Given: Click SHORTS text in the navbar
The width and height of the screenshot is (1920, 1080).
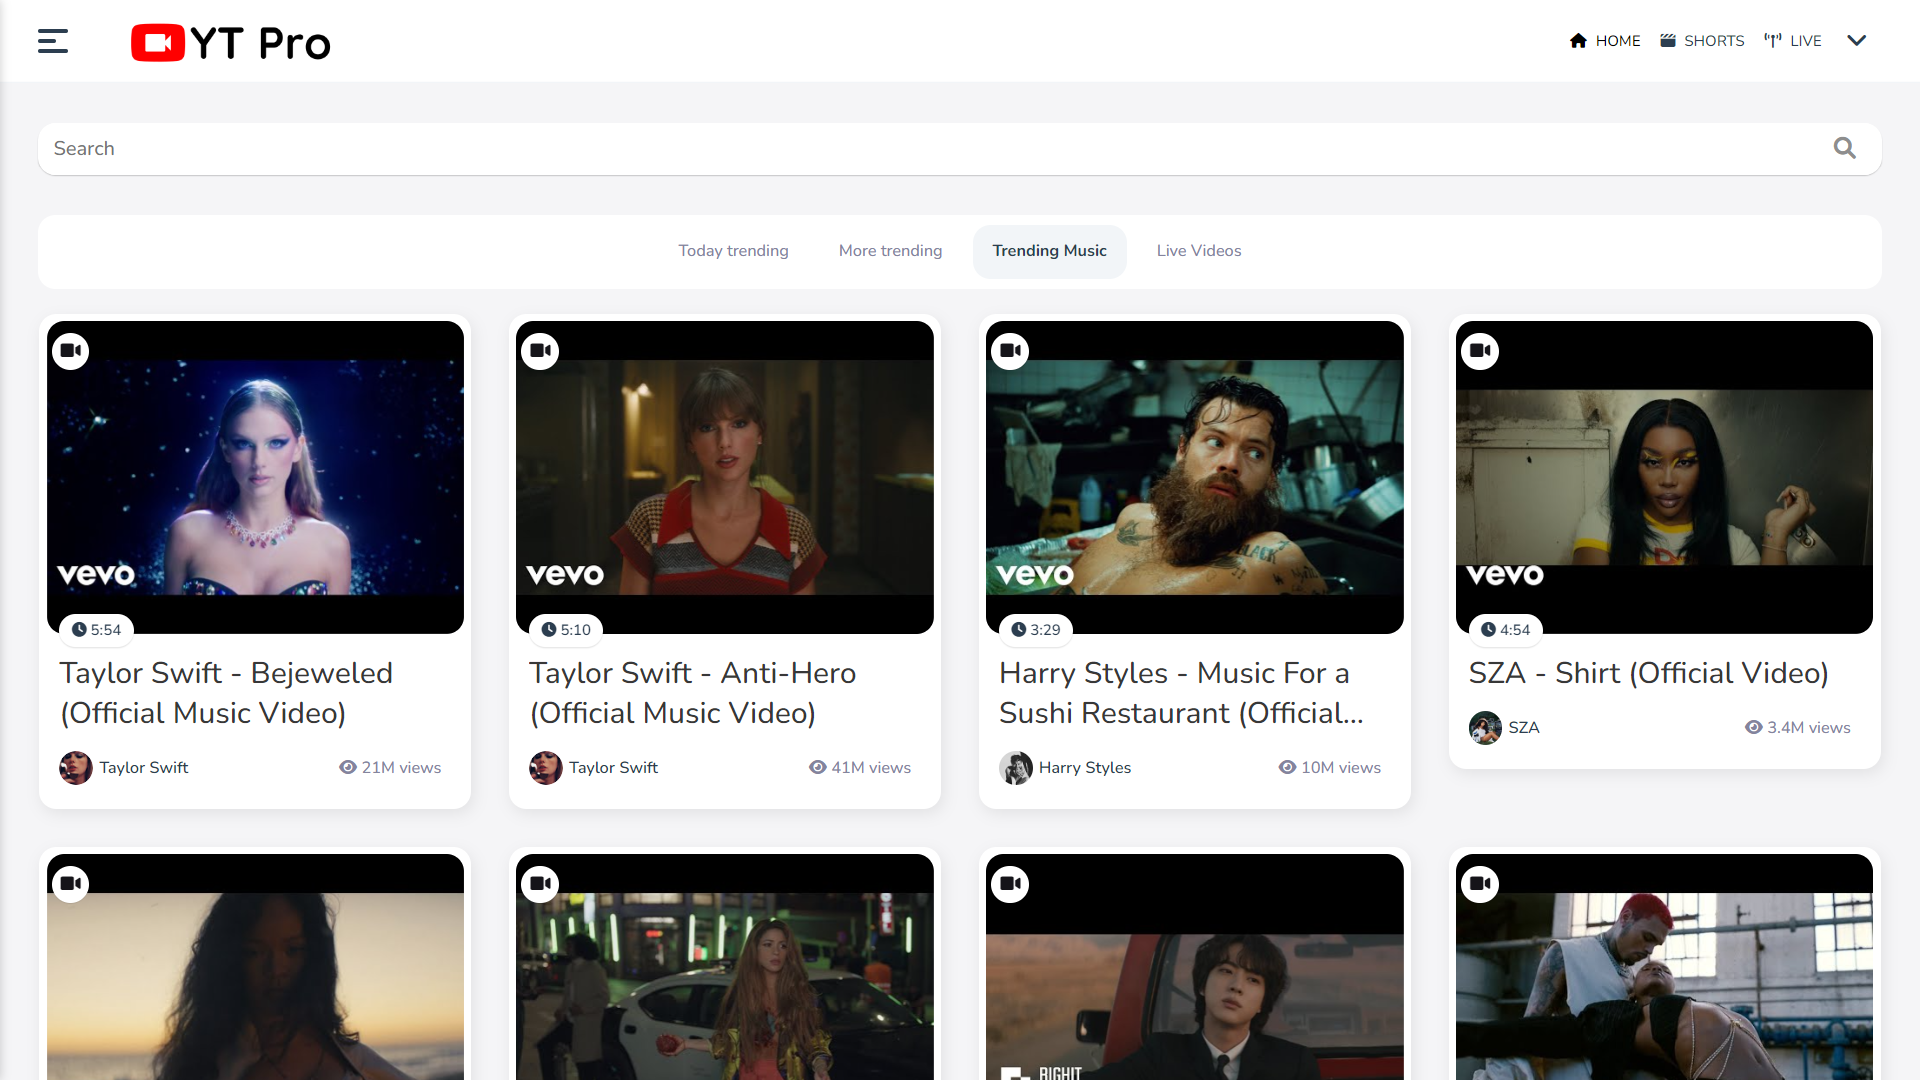Looking at the screenshot, I should point(1714,41).
